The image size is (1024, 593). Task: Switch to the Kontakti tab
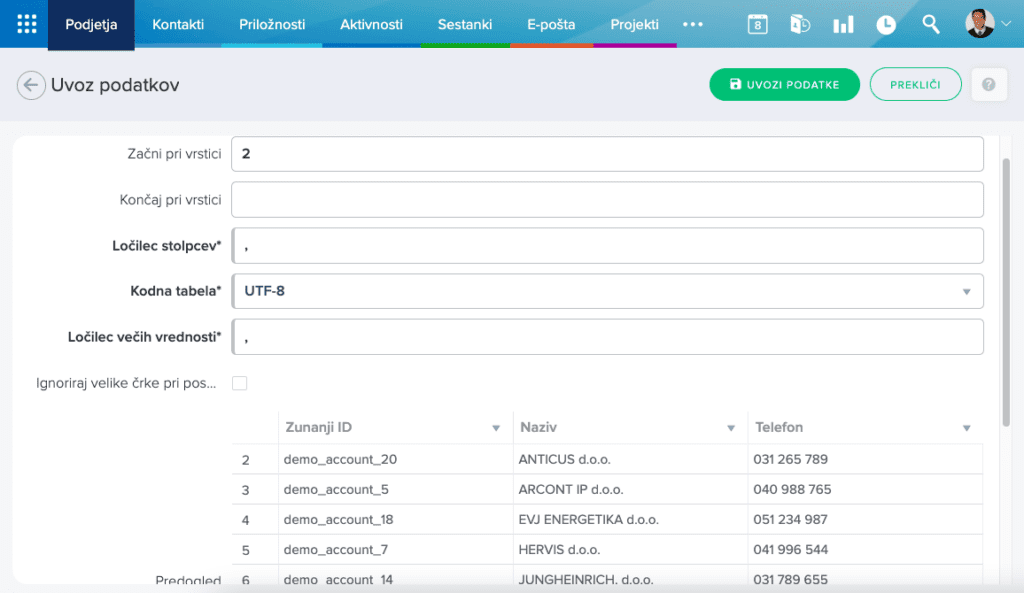pyautogui.click(x=178, y=25)
